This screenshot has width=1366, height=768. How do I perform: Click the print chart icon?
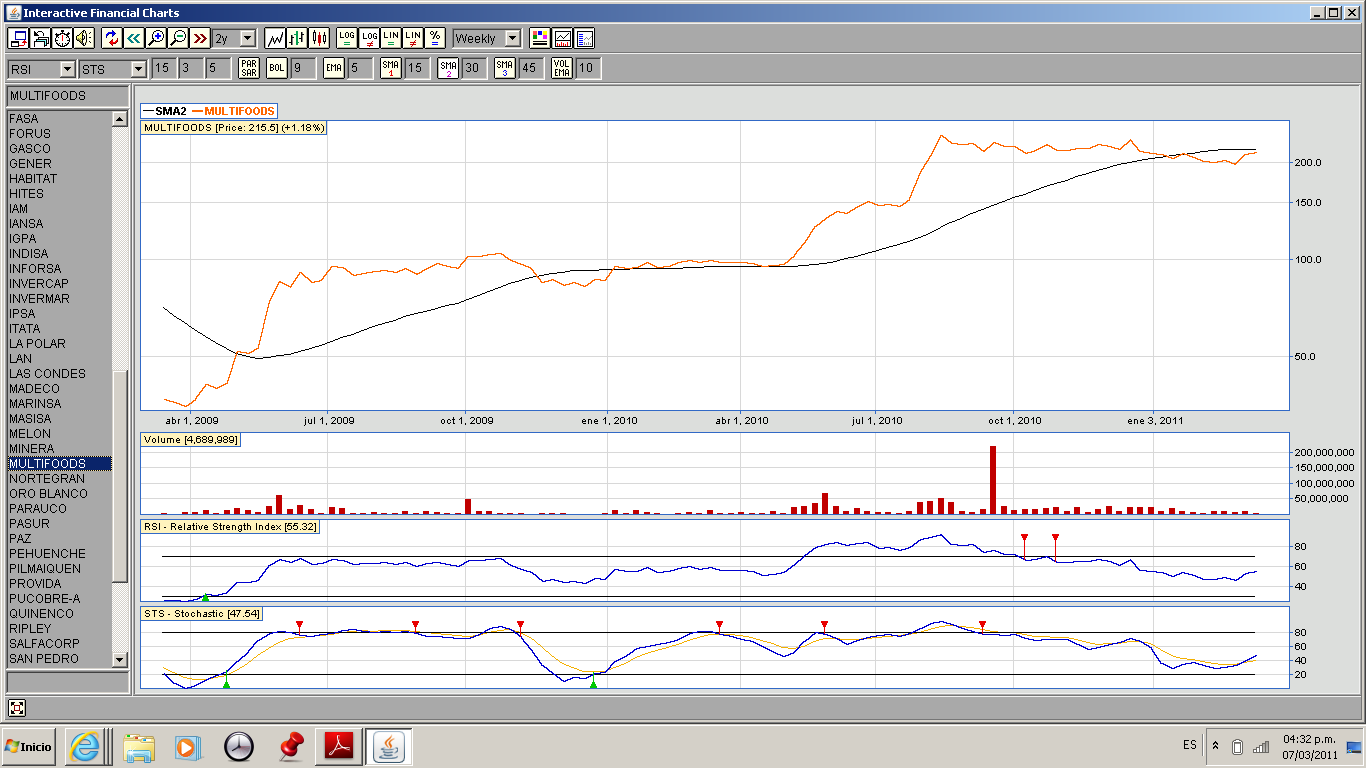pyautogui.click(x=41, y=38)
